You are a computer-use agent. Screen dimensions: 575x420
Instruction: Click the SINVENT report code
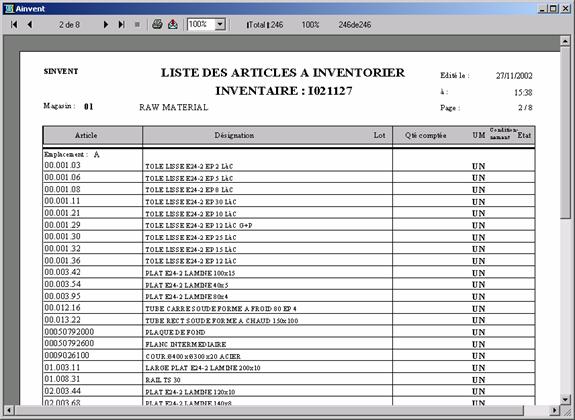61,72
